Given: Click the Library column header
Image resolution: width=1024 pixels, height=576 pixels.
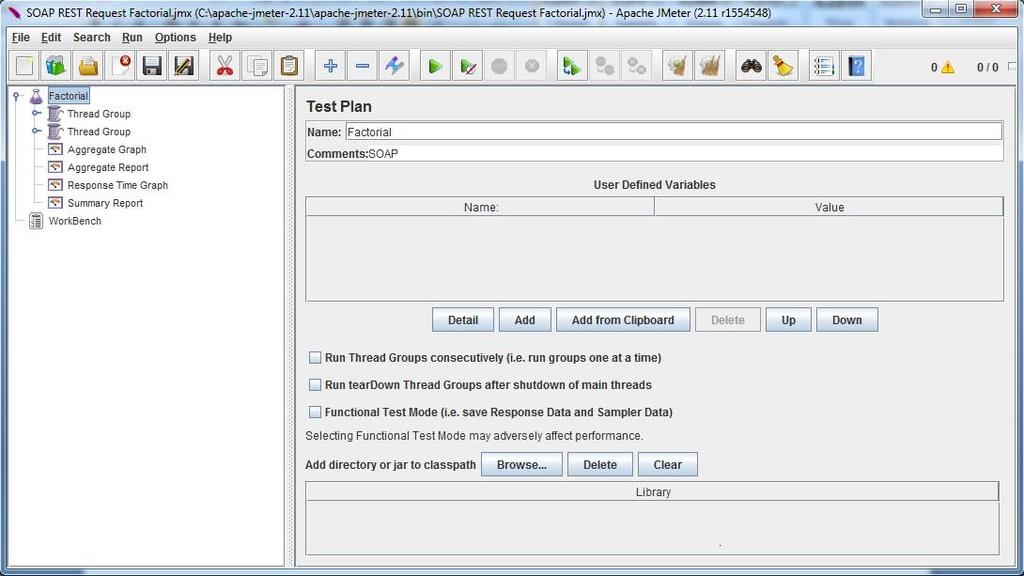Looking at the screenshot, I should pyautogui.click(x=652, y=492).
